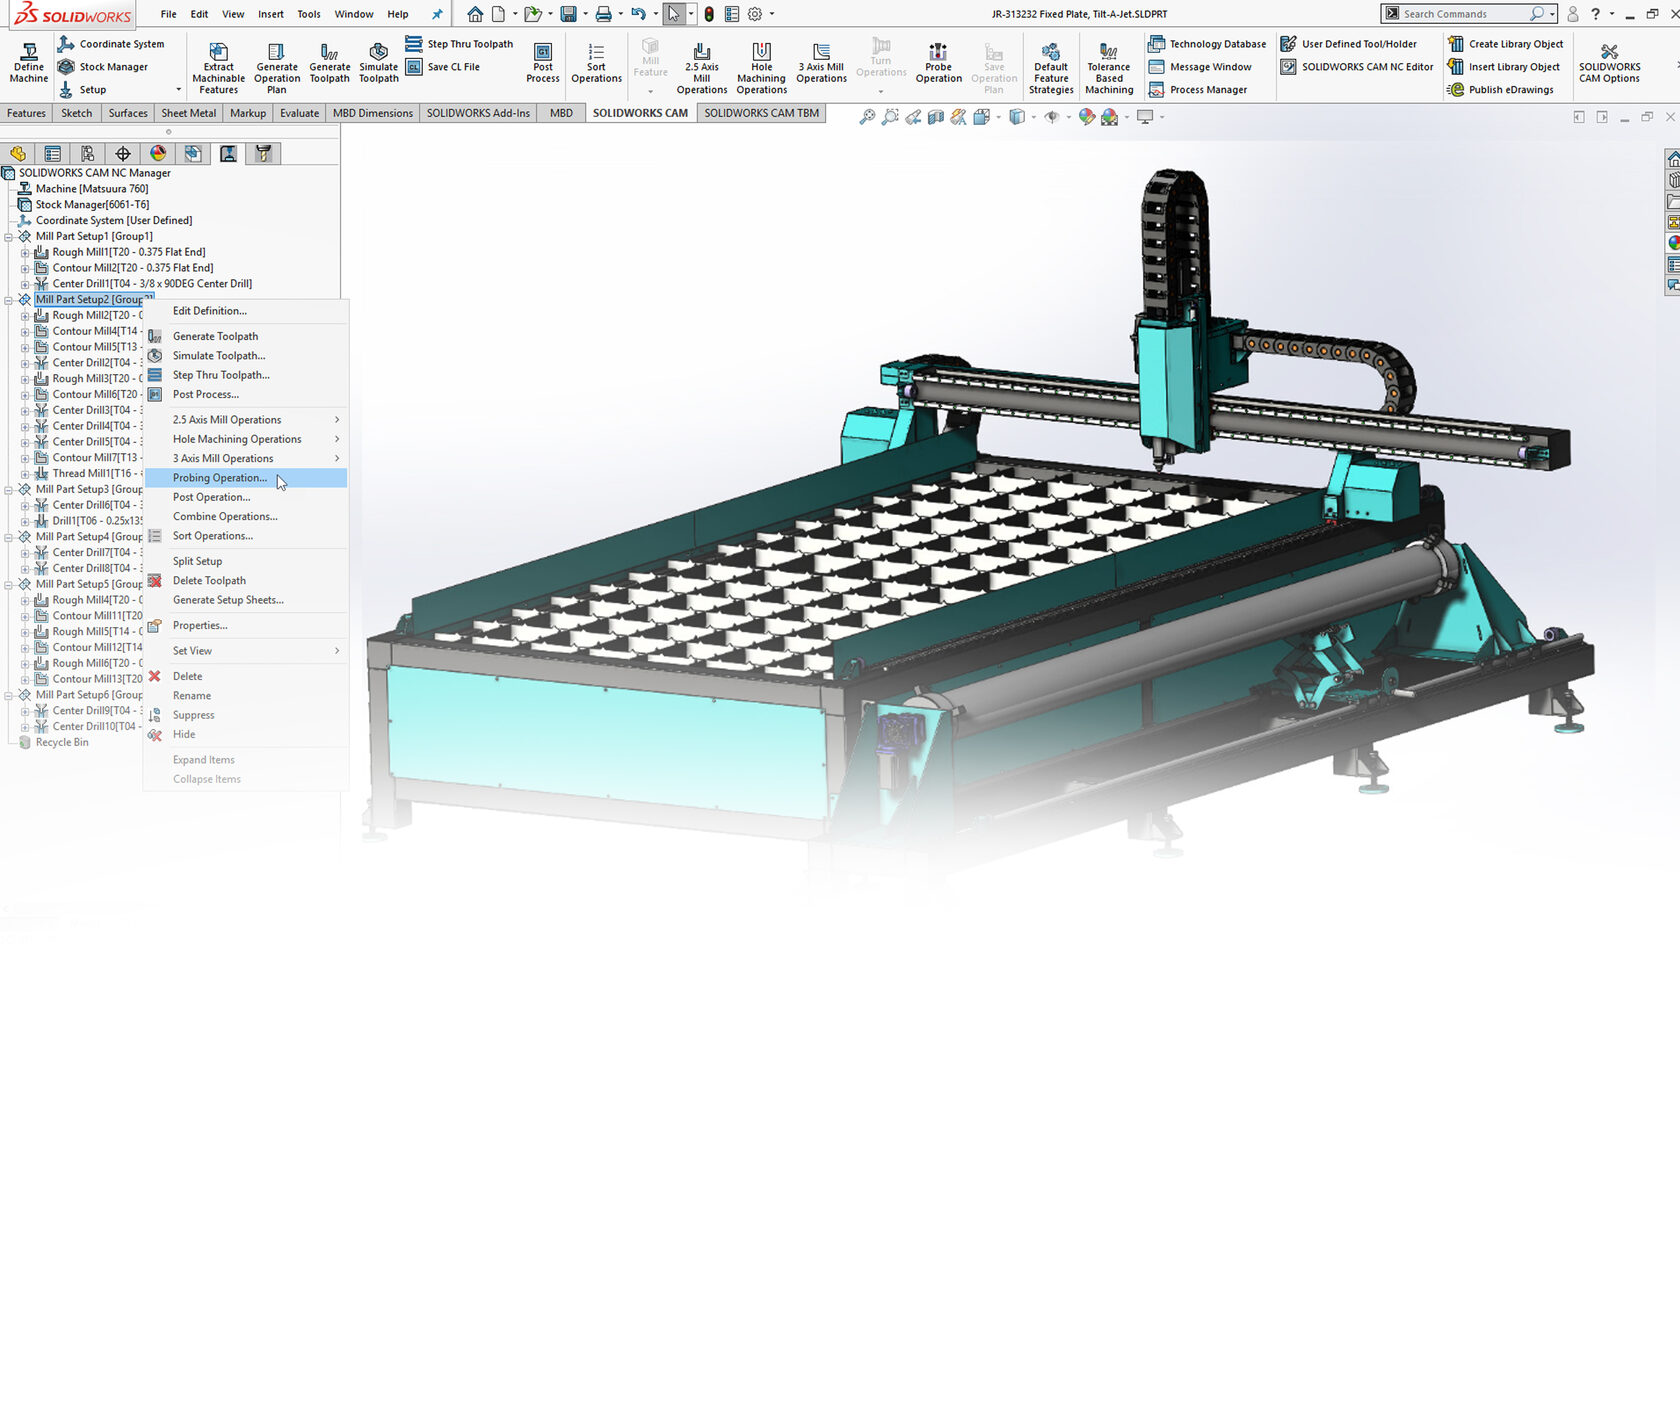Collapse the Mill Part Setup1 tree node

coord(9,237)
